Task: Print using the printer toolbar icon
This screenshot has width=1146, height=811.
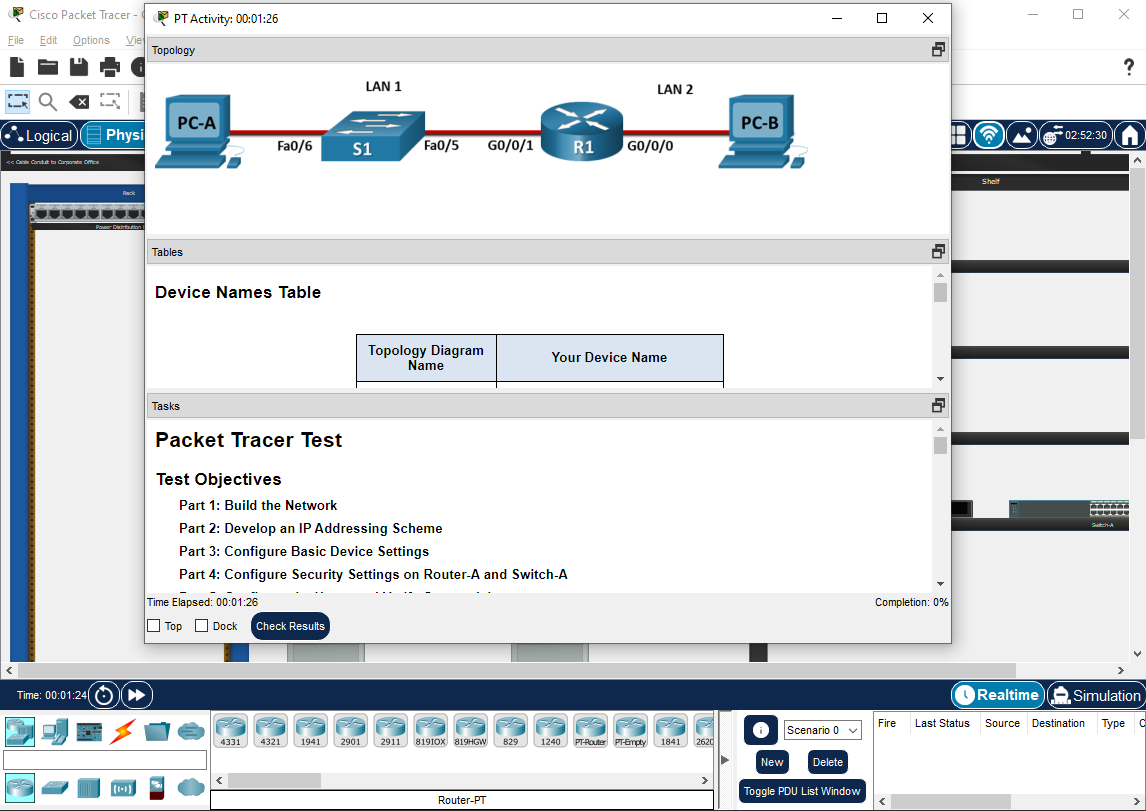Action: click(110, 67)
